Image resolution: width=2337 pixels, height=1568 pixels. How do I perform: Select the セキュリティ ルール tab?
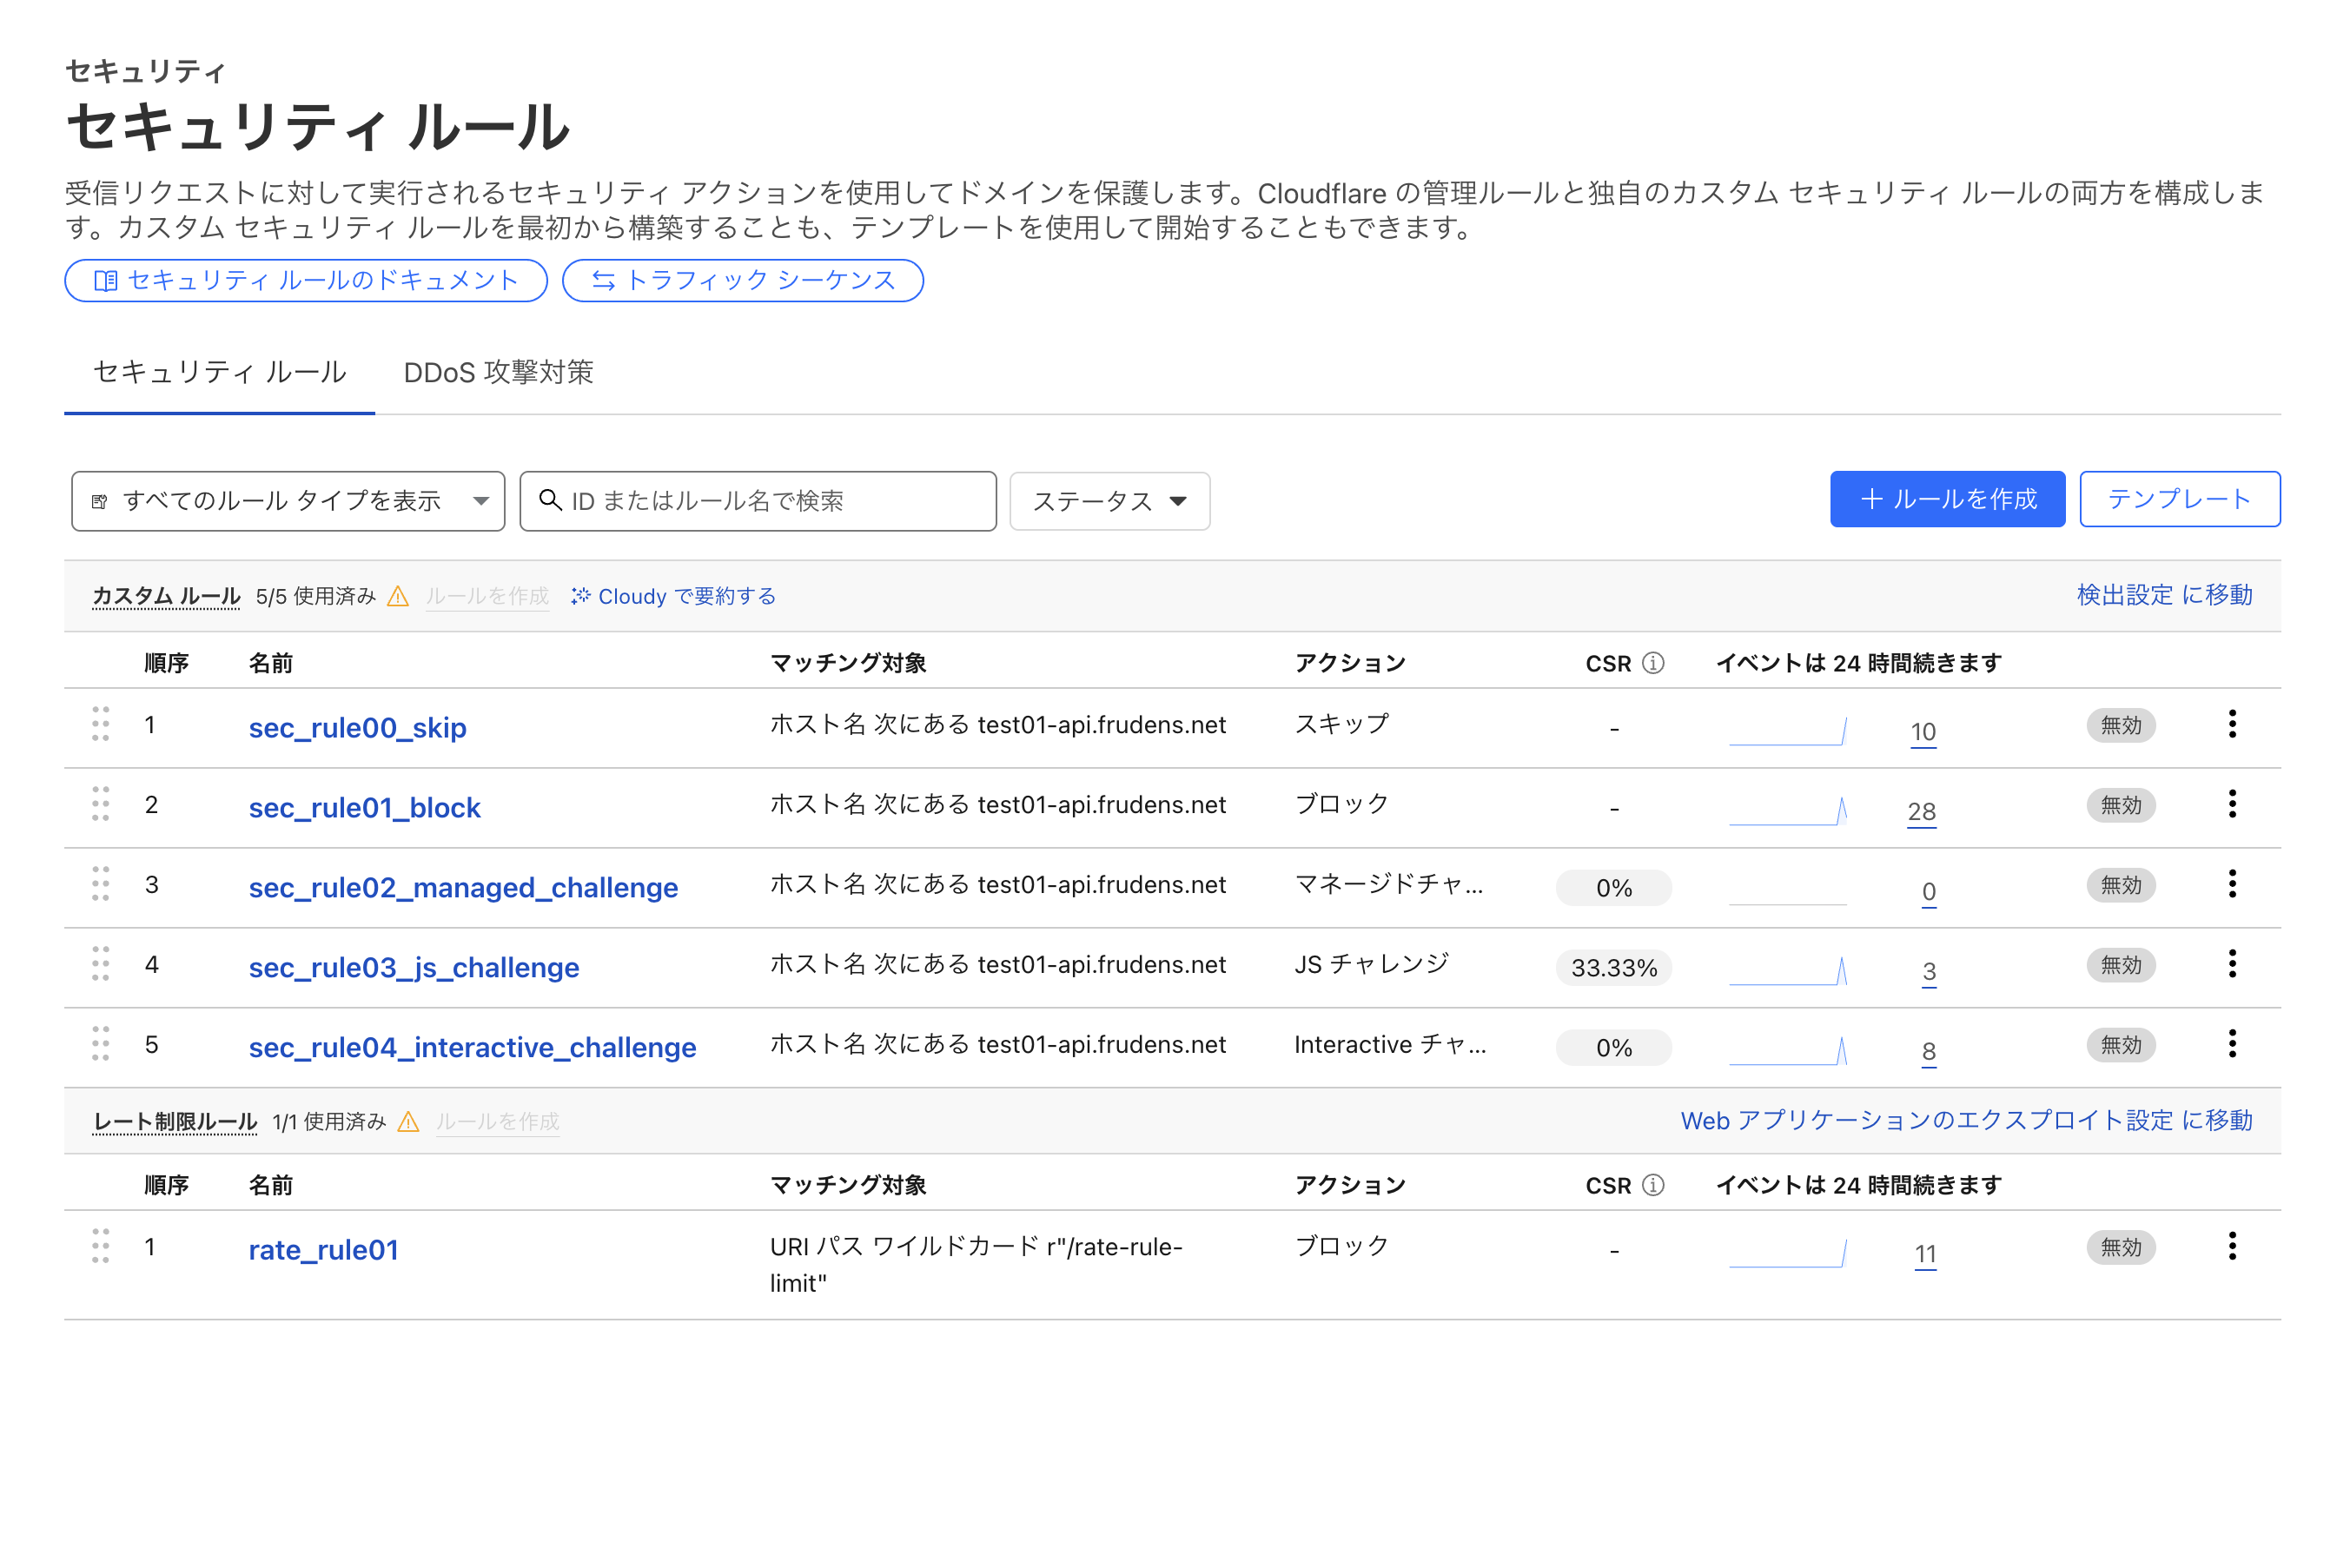[x=220, y=373]
